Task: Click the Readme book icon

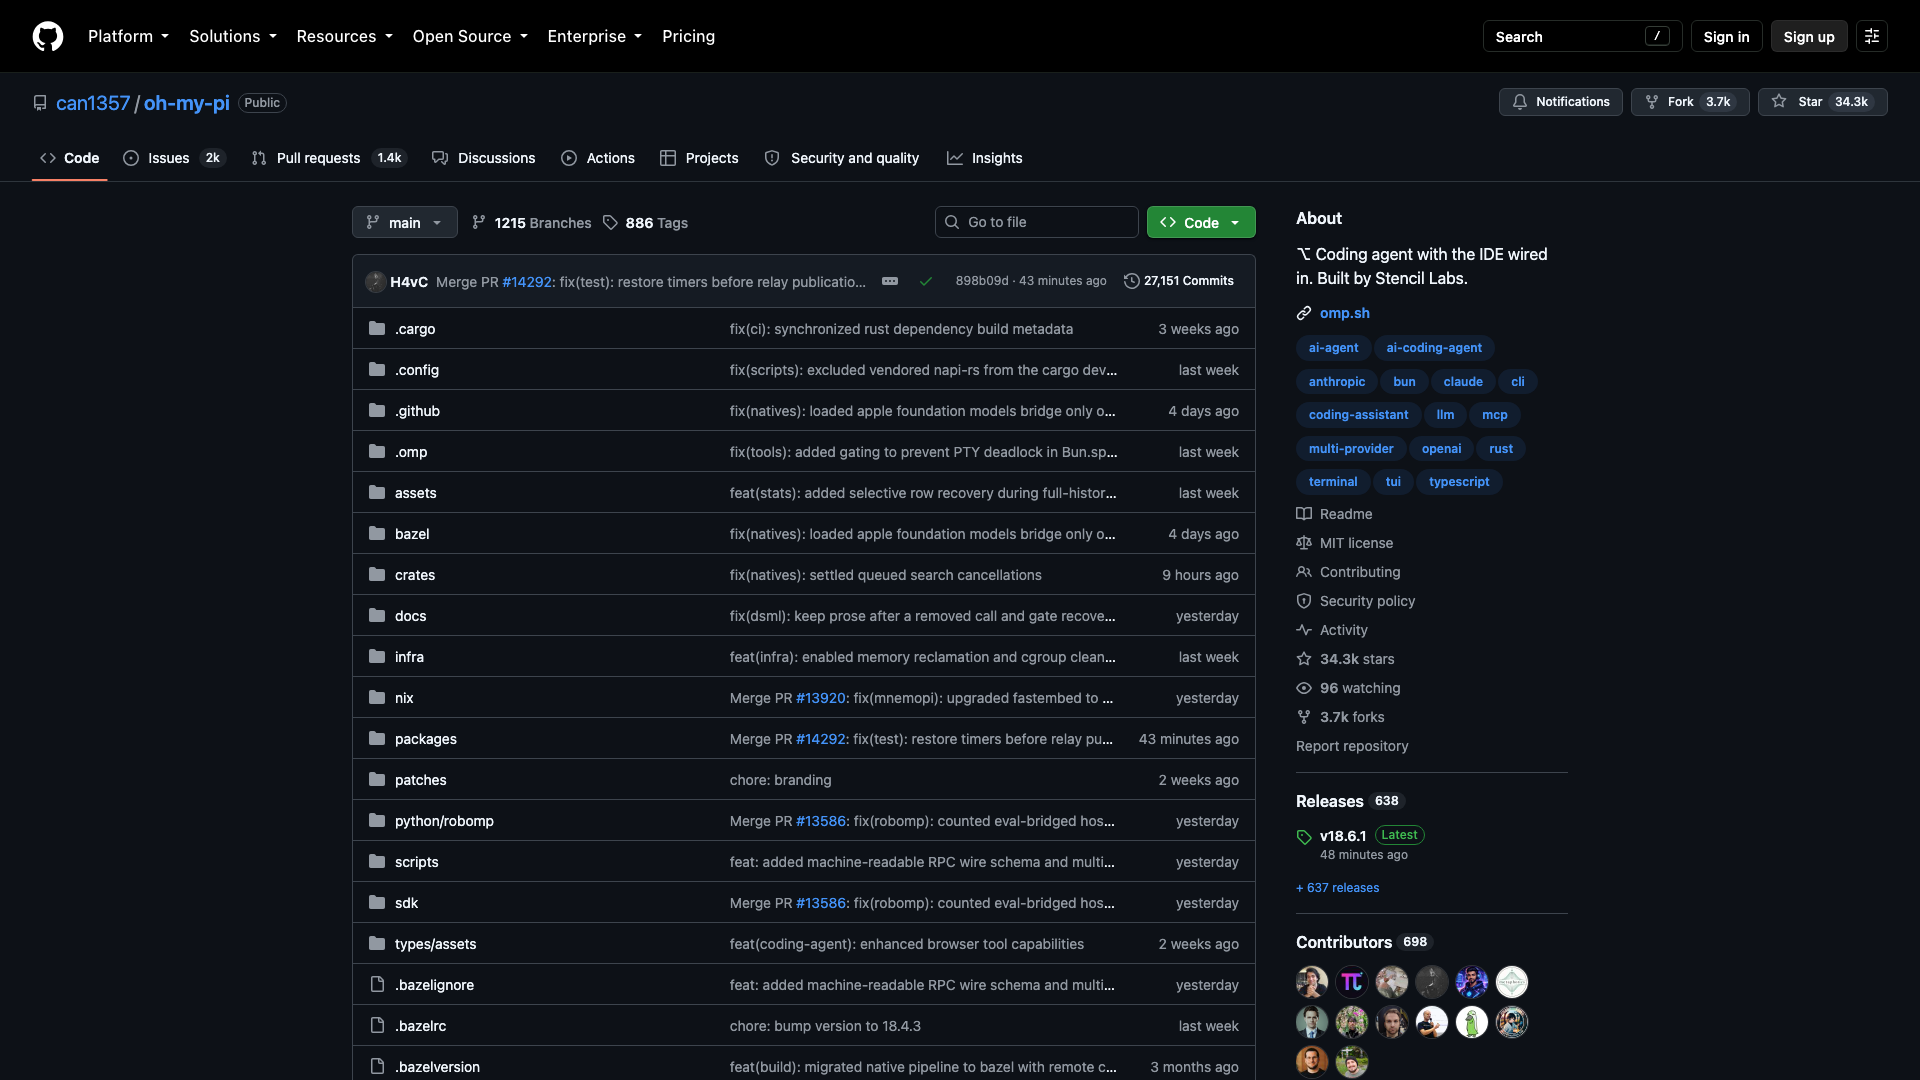Action: pos(1304,514)
